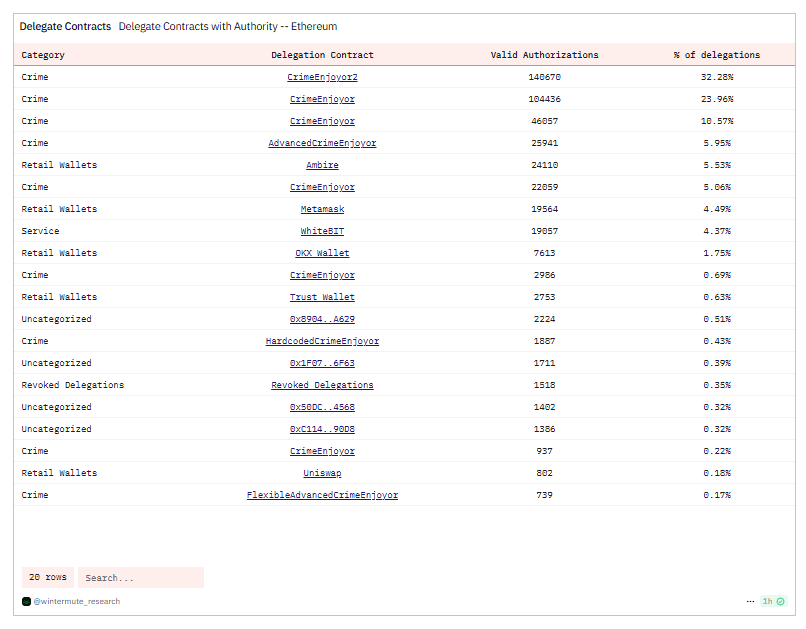This screenshot has height=629, width=806.
Task: Open the 0x1F07..6F63 contract link
Action: [x=322, y=363]
